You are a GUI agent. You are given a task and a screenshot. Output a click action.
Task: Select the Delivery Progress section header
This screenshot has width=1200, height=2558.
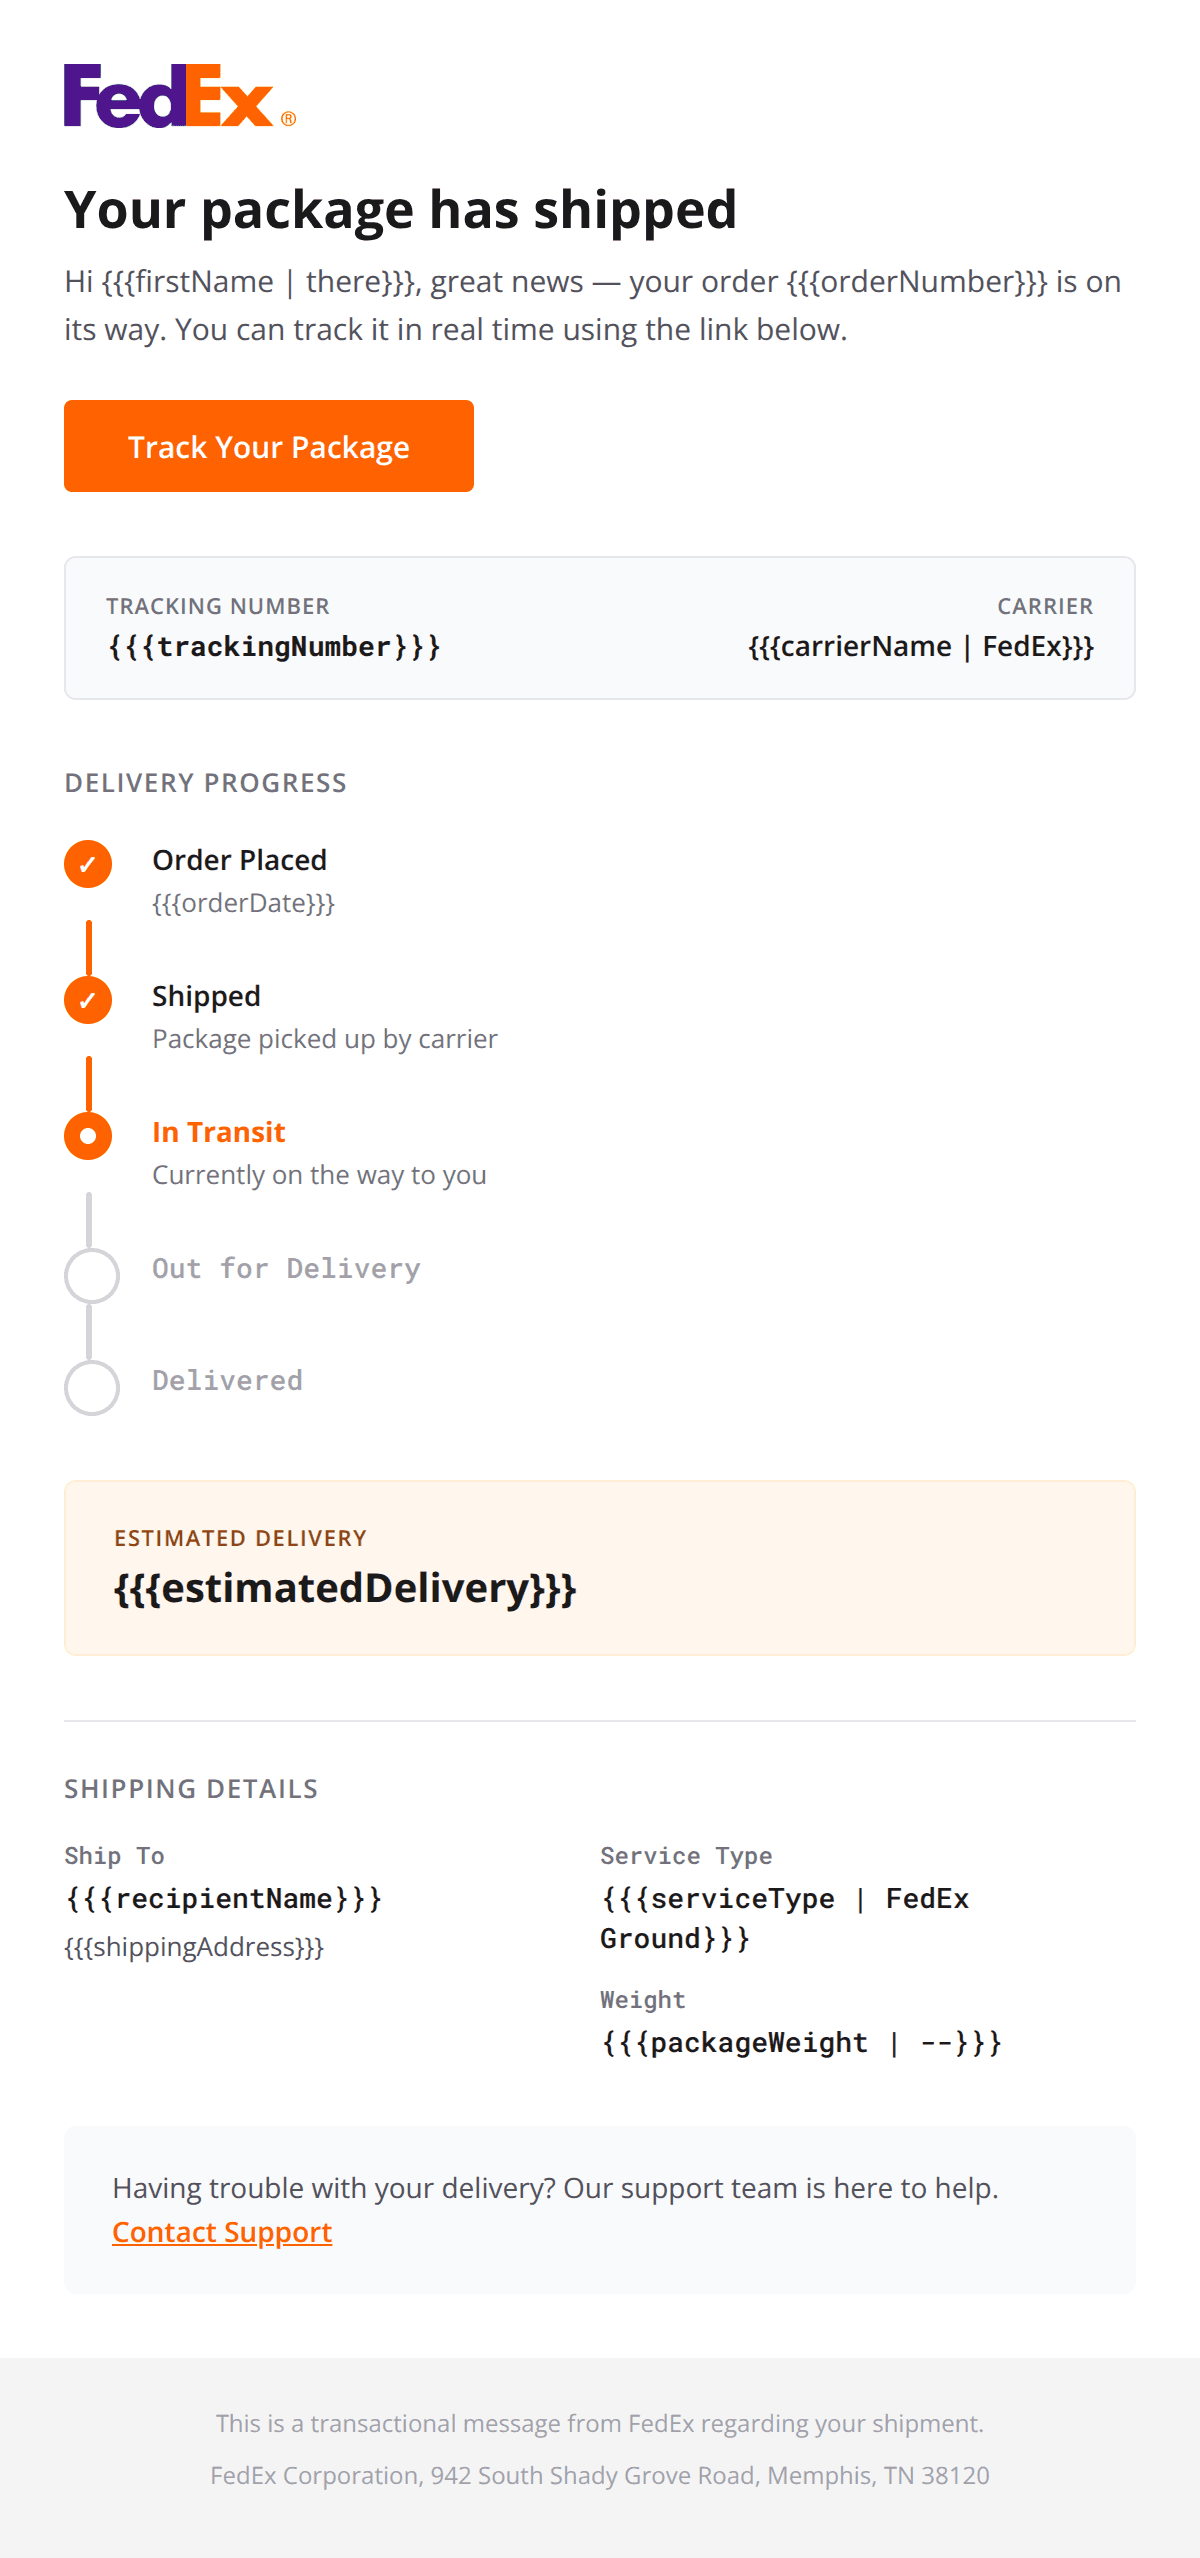[x=204, y=782]
